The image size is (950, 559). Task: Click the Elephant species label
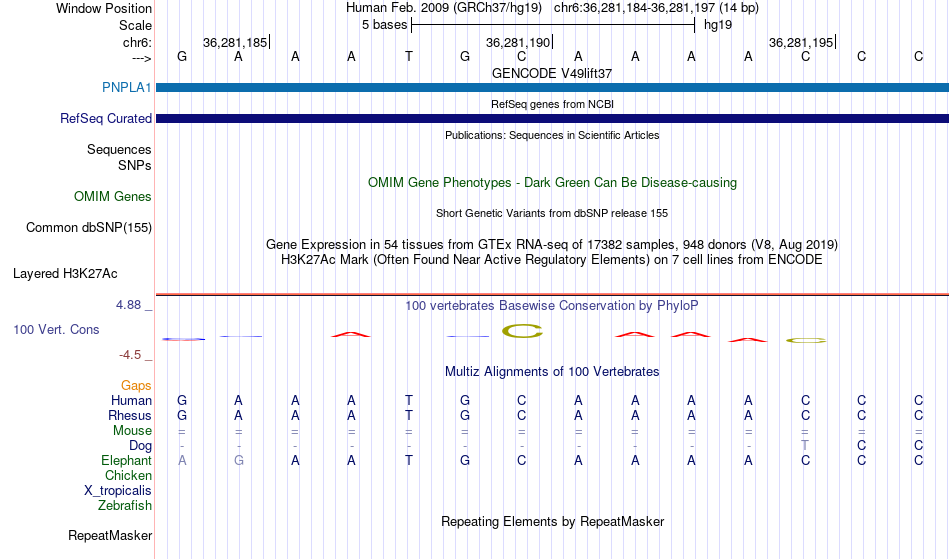[127, 460]
